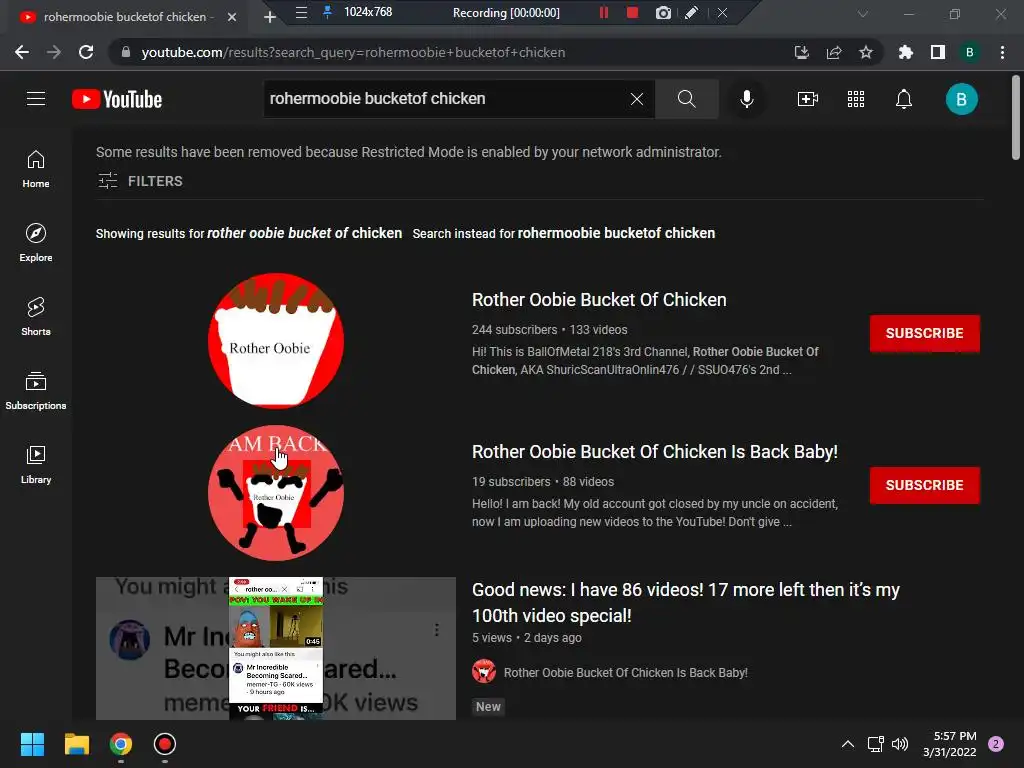This screenshot has height=768, width=1024.
Task: Open the 'Good news: I have 86 videos' thumbnail
Action: pos(276,648)
